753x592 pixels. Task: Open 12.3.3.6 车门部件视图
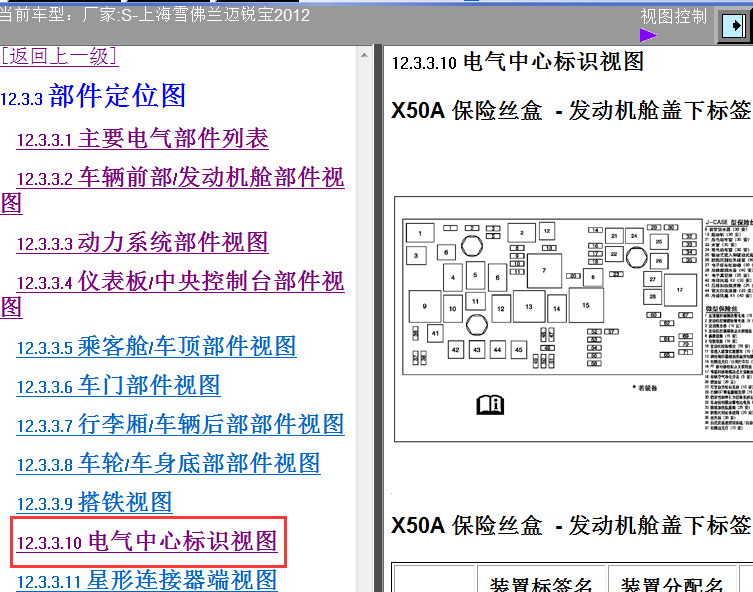(x=118, y=386)
